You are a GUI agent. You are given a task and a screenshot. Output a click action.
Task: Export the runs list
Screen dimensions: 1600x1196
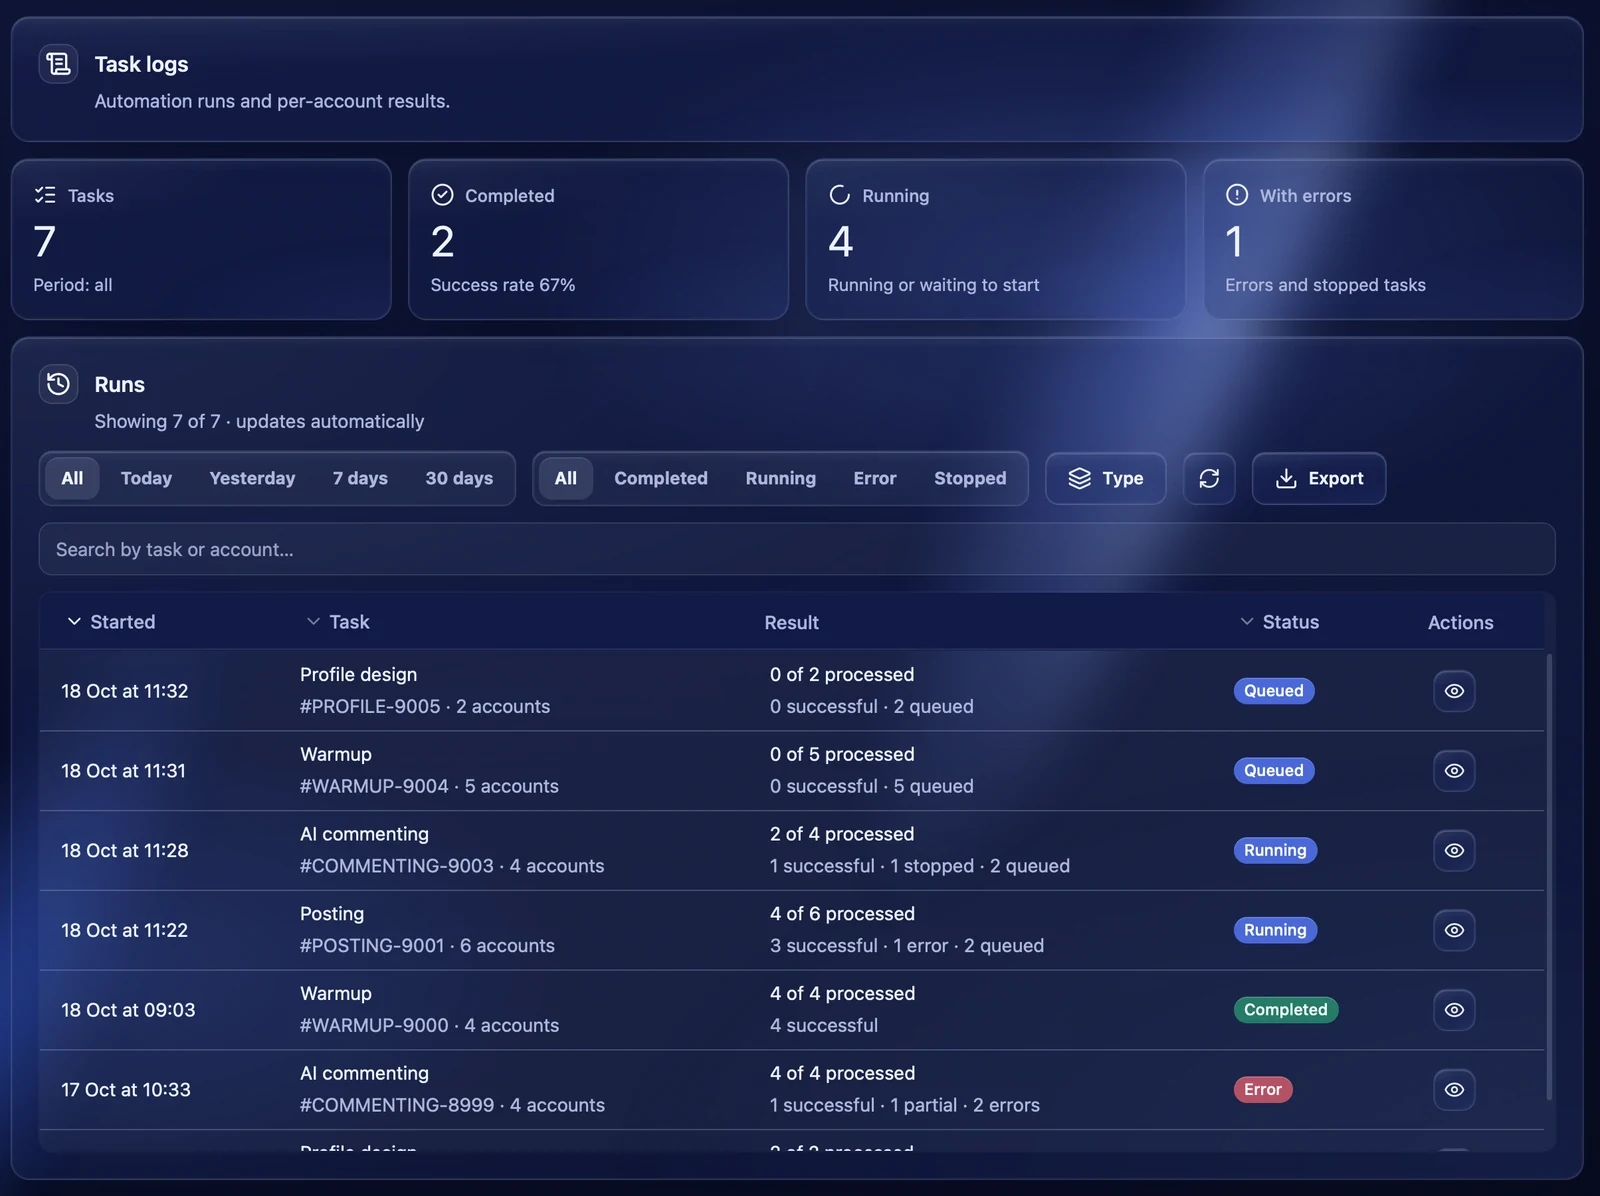(1319, 479)
